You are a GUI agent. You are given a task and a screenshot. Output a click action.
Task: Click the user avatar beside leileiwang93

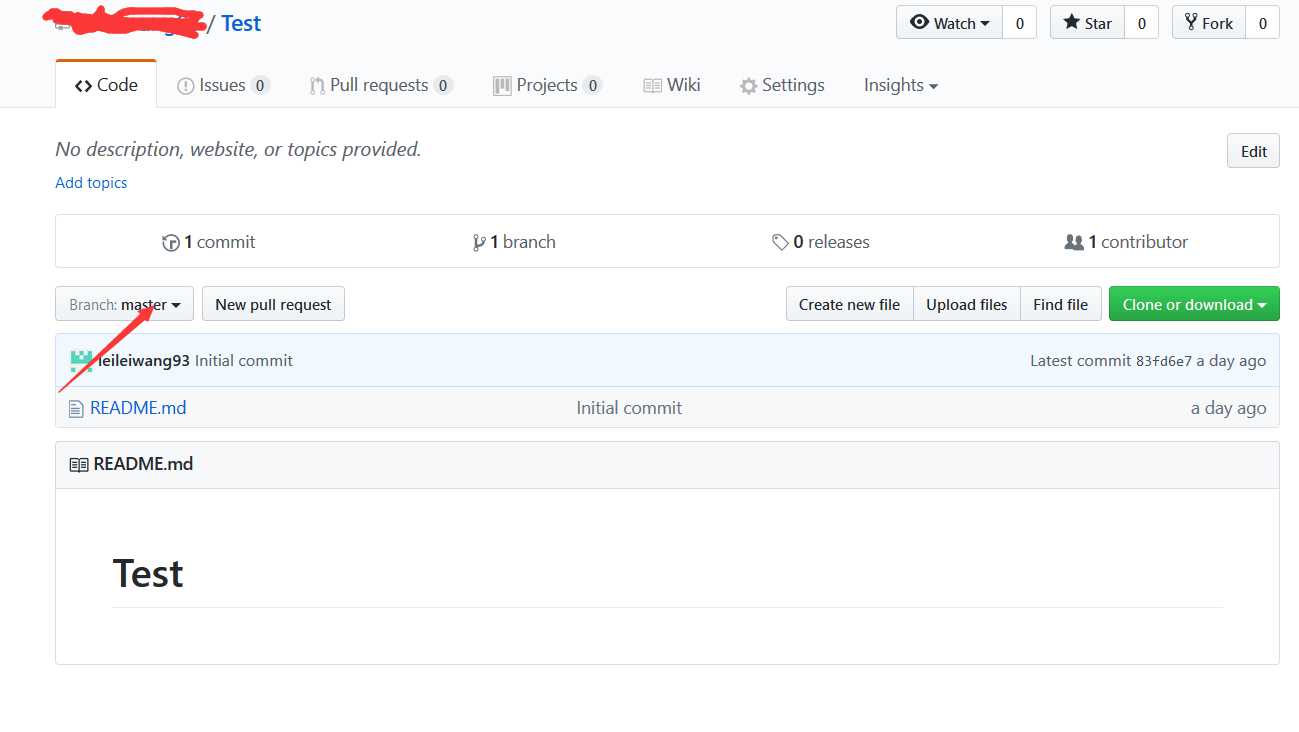[81, 361]
